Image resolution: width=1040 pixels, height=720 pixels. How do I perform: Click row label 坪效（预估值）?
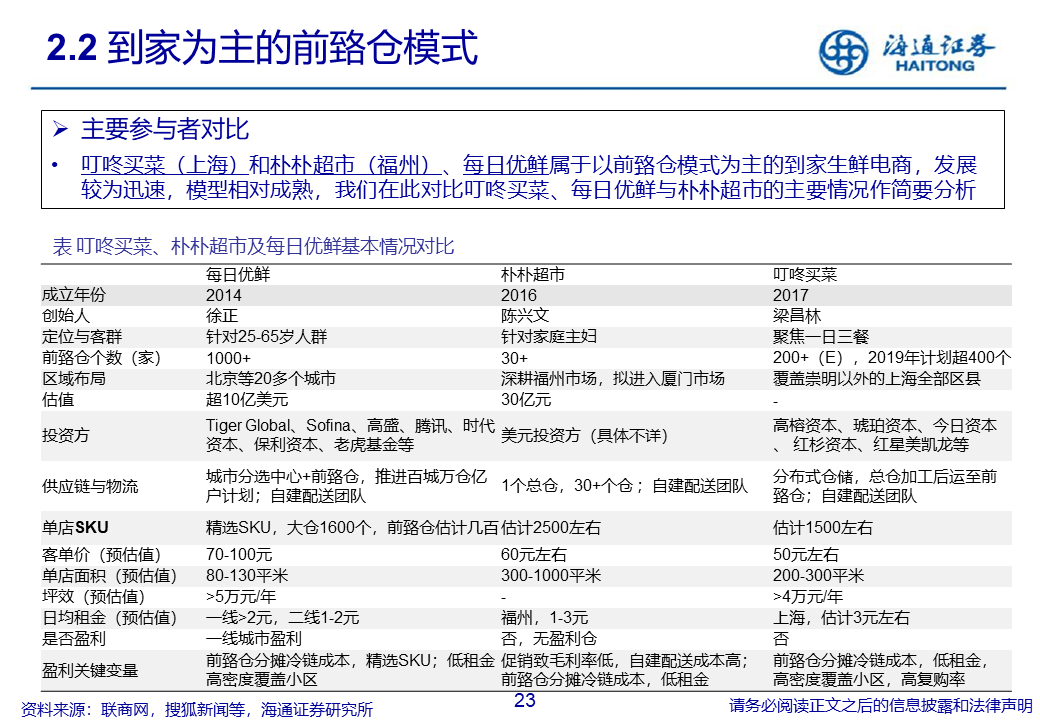[94, 597]
